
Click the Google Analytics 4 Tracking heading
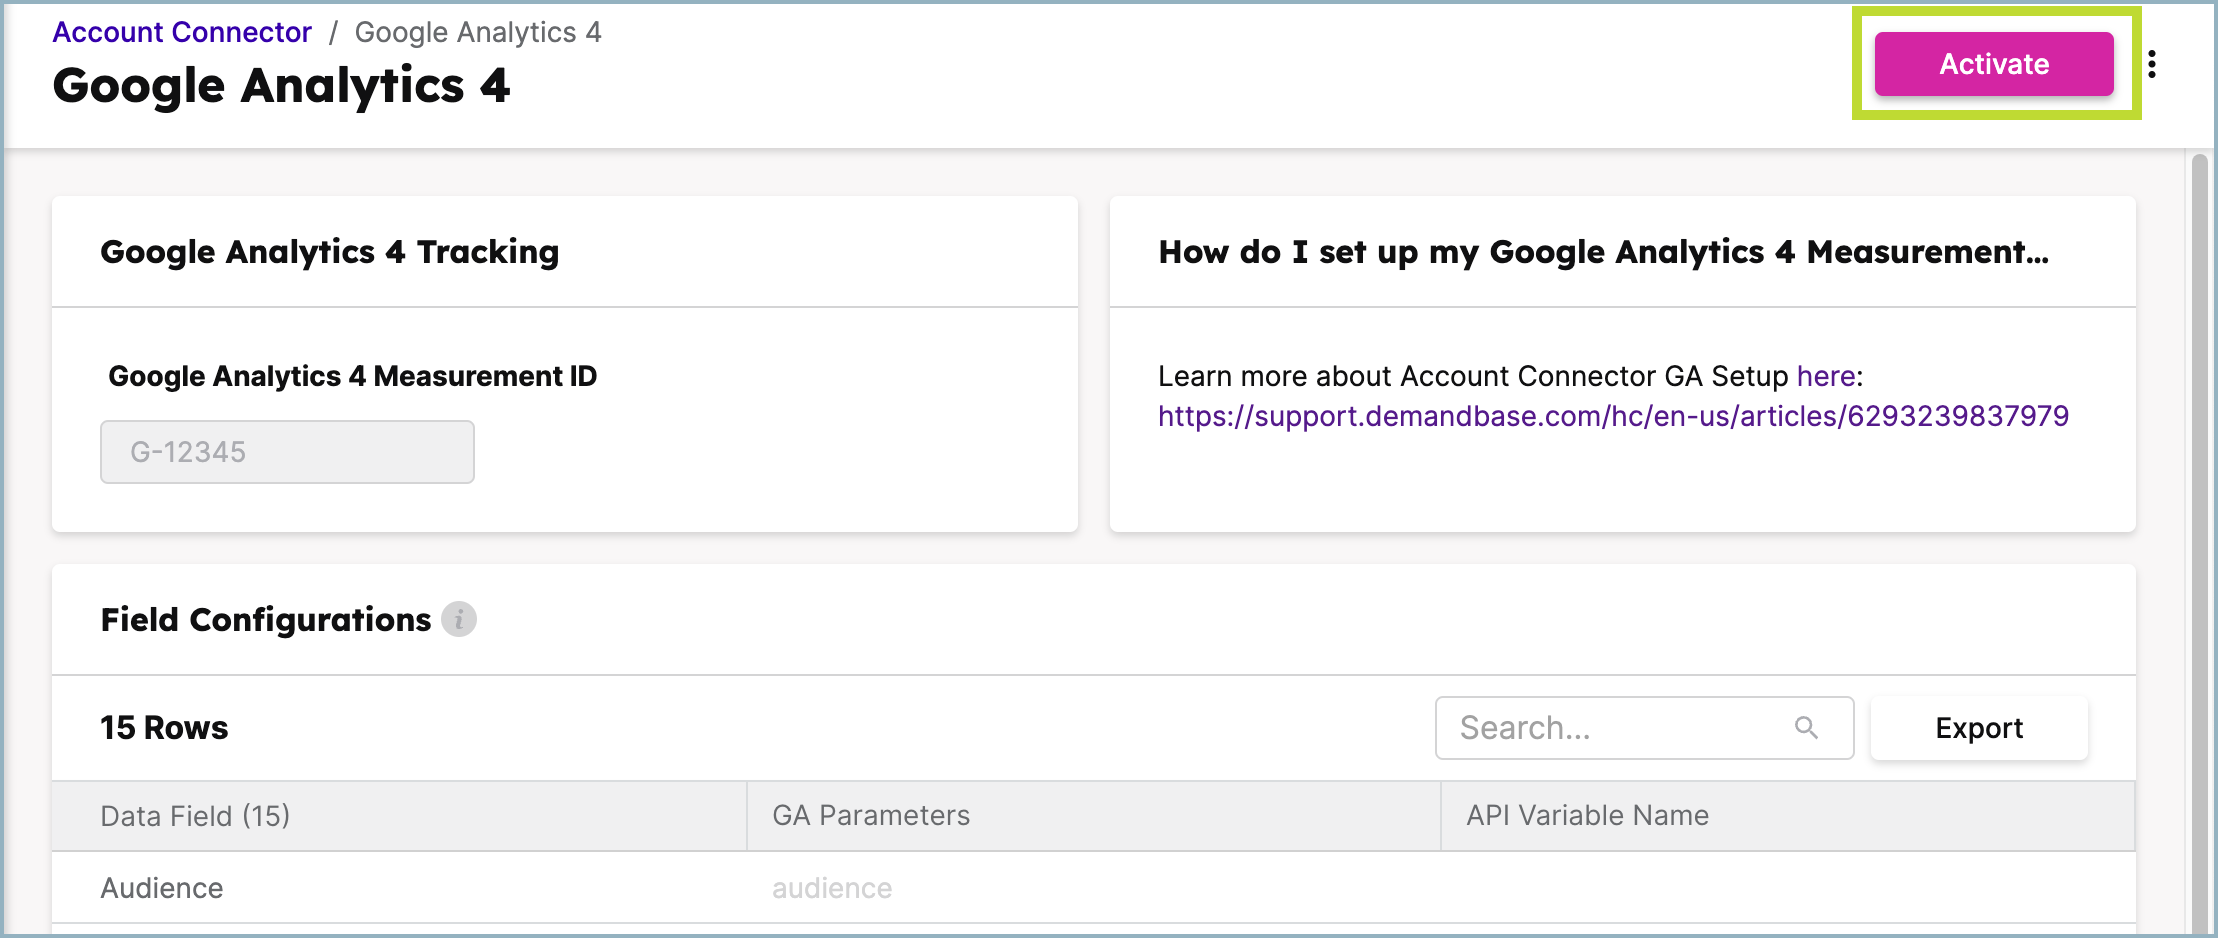(329, 252)
